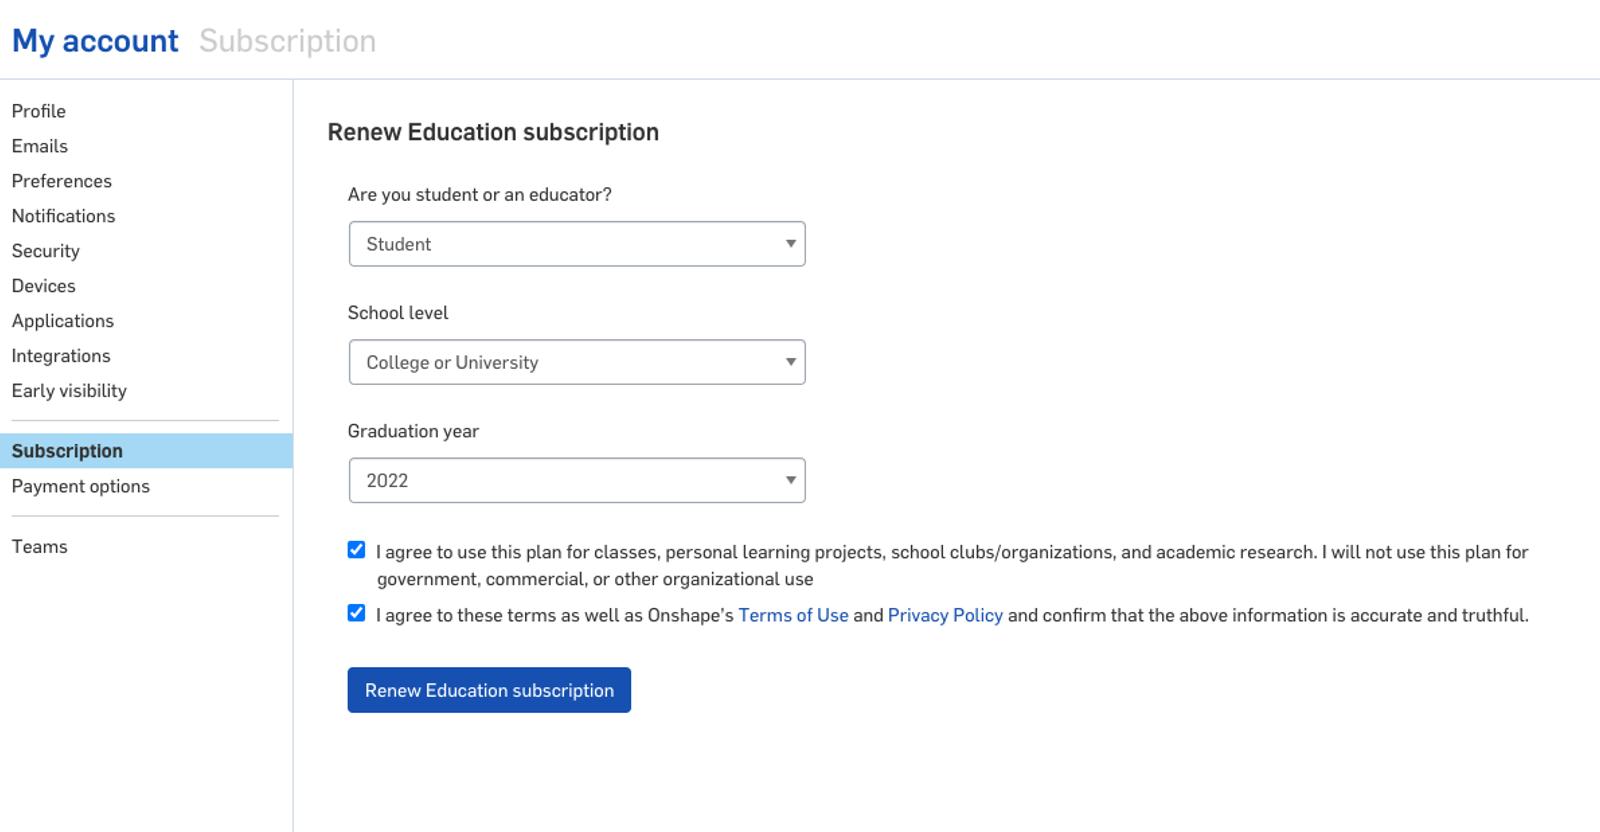Screen dimensions: 1600x832
Task: Open Integrations settings
Action: click(61, 356)
